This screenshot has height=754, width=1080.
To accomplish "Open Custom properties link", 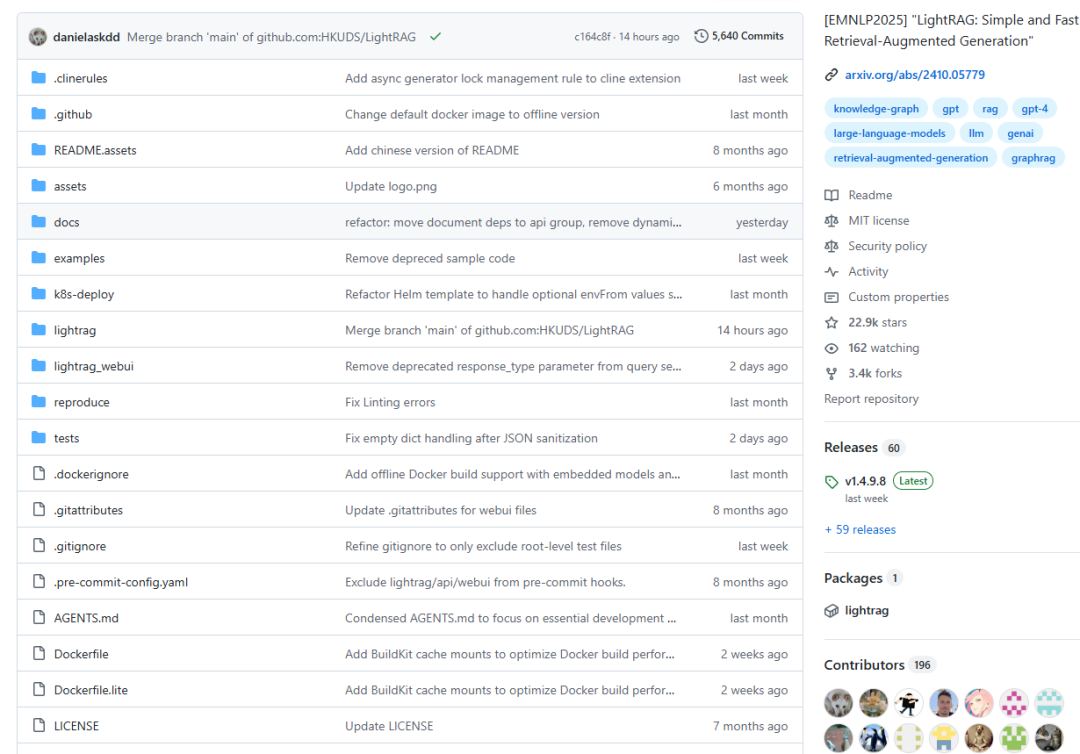I will [898, 297].
